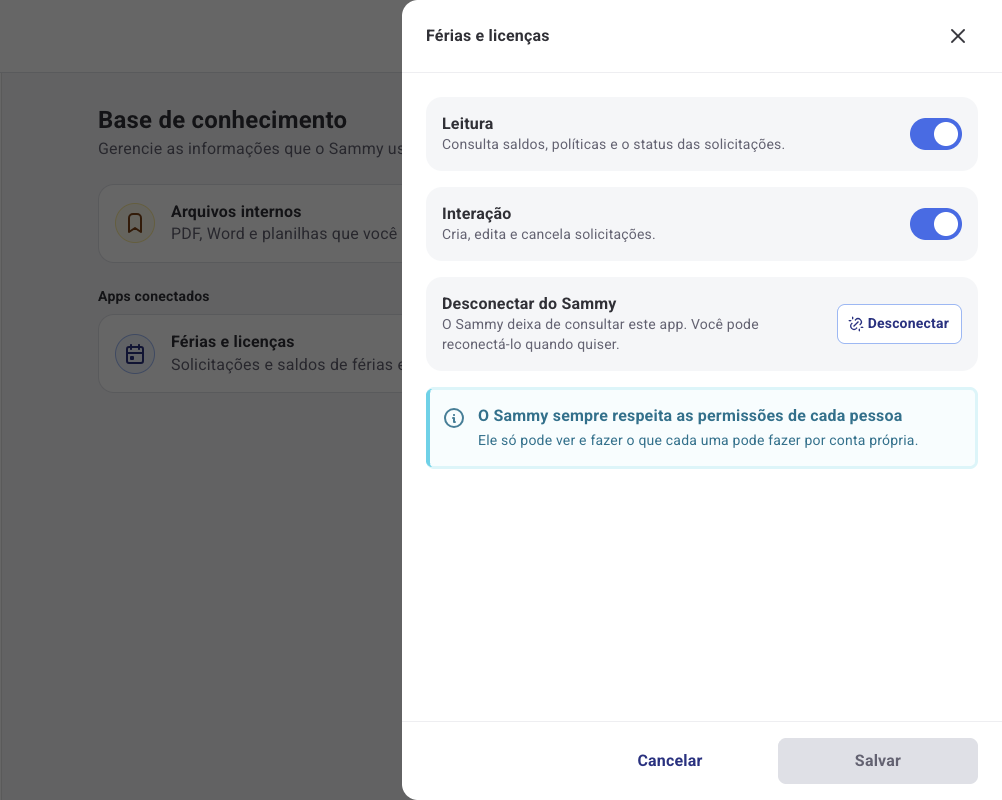Close the Férias e licenças panel
Screen dimensions: 1002x800
957,36
